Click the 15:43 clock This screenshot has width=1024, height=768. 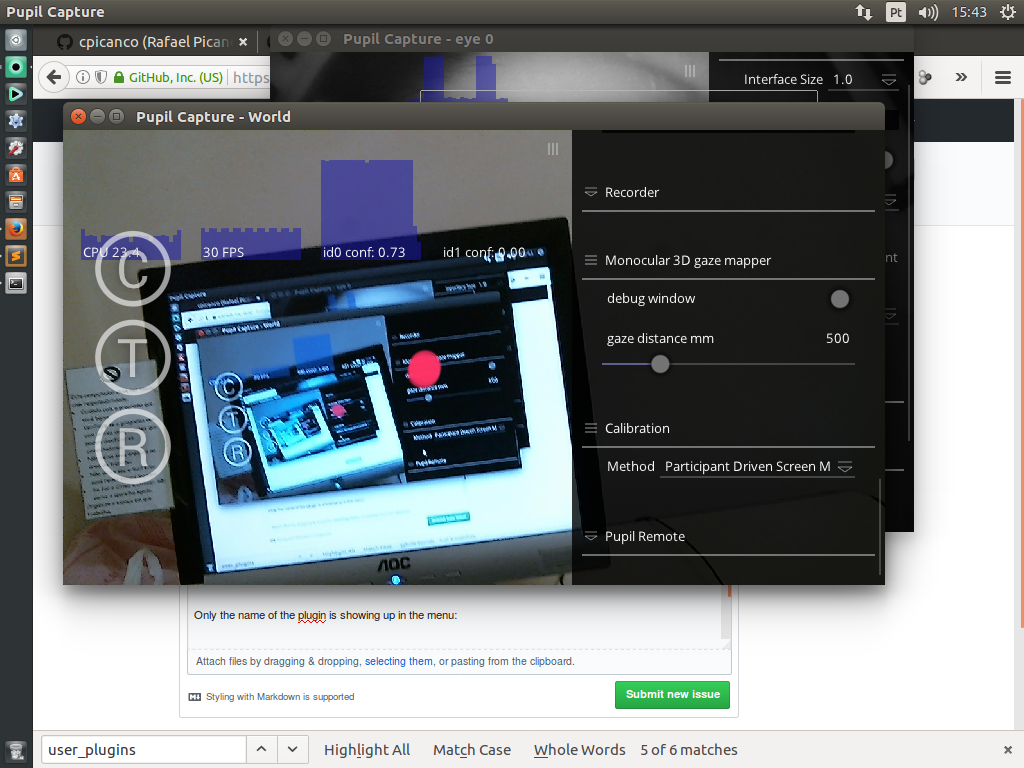pyautogui.click(x=969, y=12)
